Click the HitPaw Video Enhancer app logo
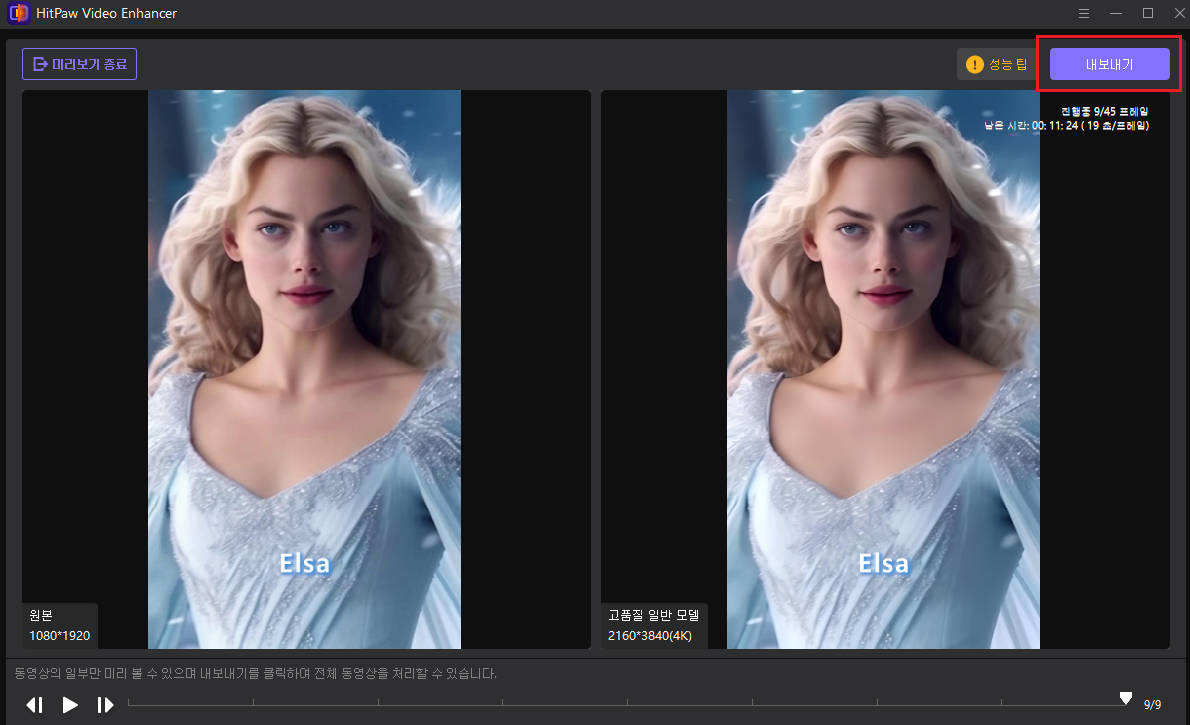 17,13
